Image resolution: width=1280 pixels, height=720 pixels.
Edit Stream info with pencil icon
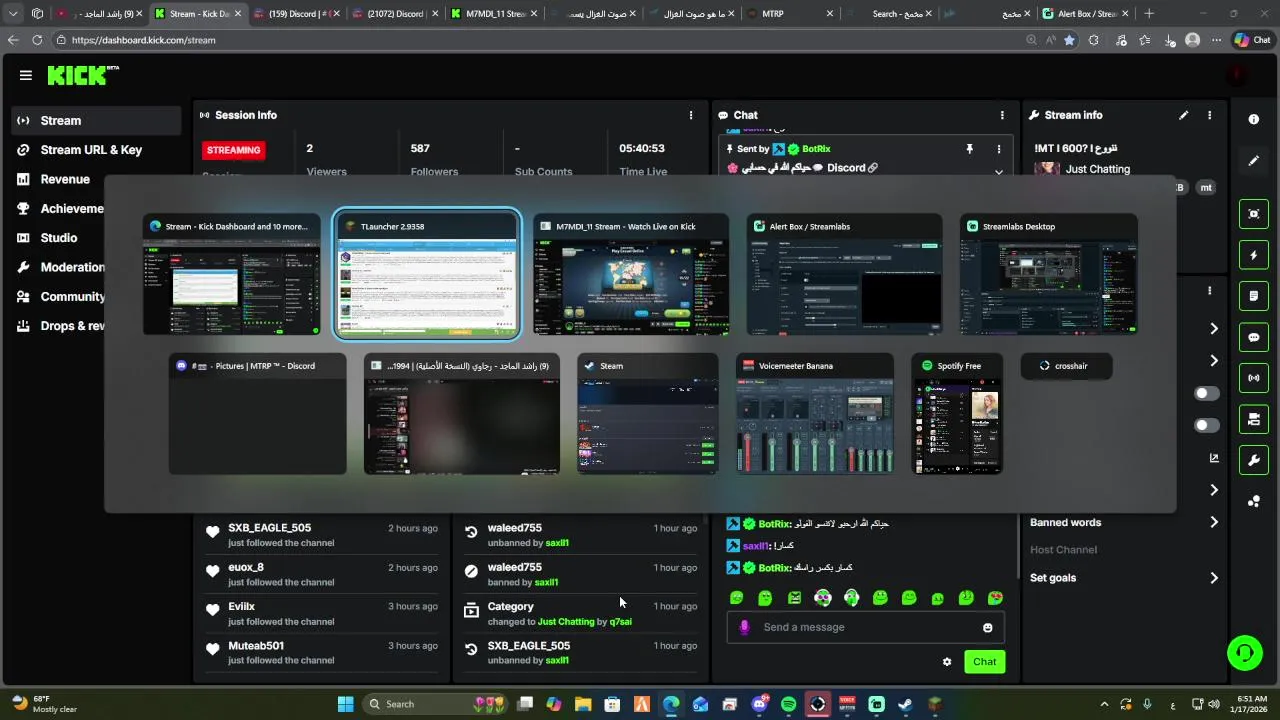point(1184,115)
